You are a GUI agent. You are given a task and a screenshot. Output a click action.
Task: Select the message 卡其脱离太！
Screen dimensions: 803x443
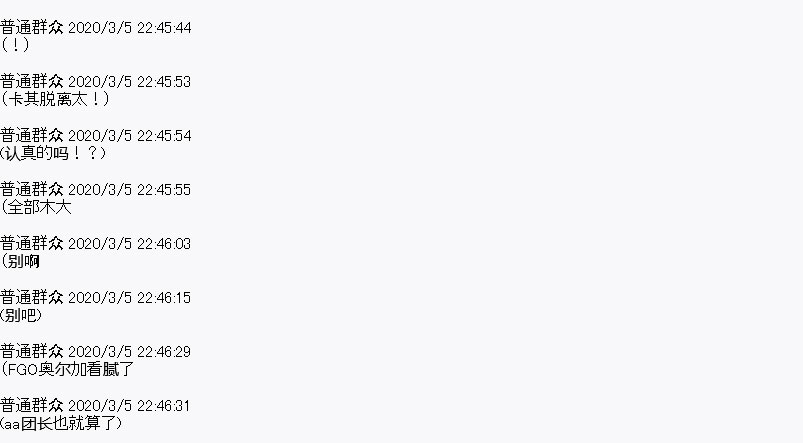[x=55, y=99]
